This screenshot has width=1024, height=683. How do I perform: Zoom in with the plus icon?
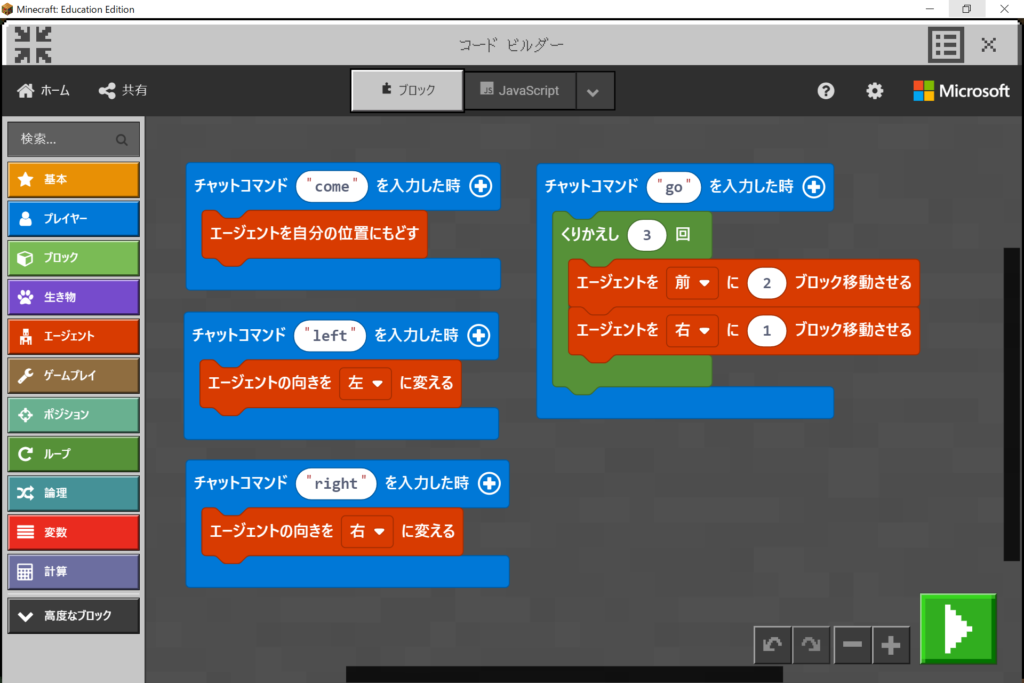tap(891, 646)
